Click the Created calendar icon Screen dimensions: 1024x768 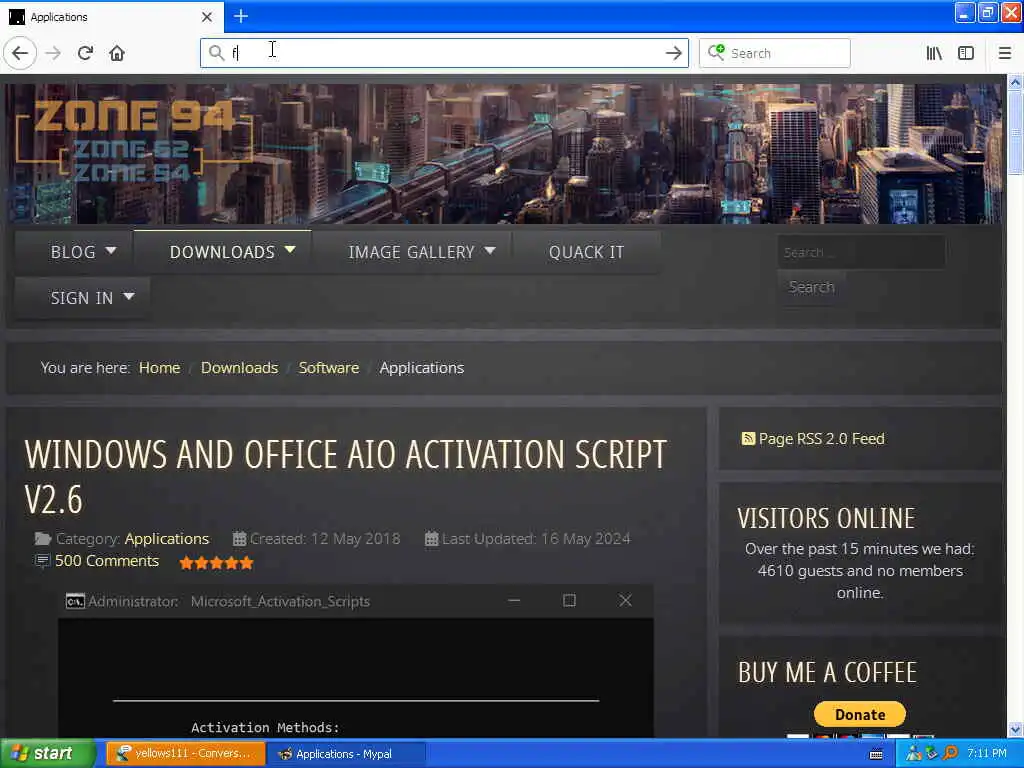pyautogui.click(x=240, y=539)
